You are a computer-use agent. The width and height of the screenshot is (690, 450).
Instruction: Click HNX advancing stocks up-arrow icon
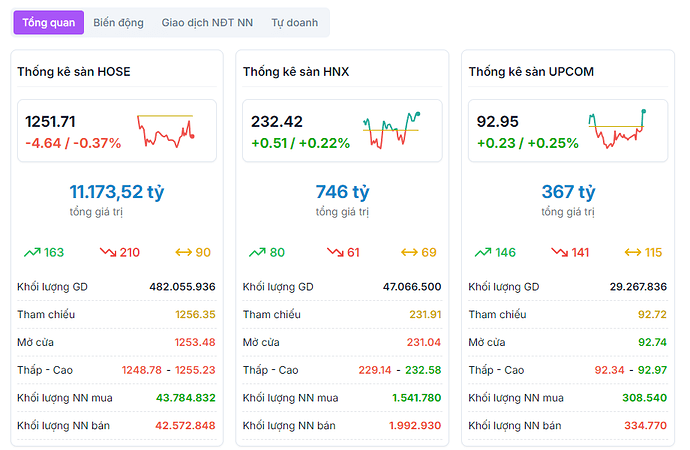point(257,252)
